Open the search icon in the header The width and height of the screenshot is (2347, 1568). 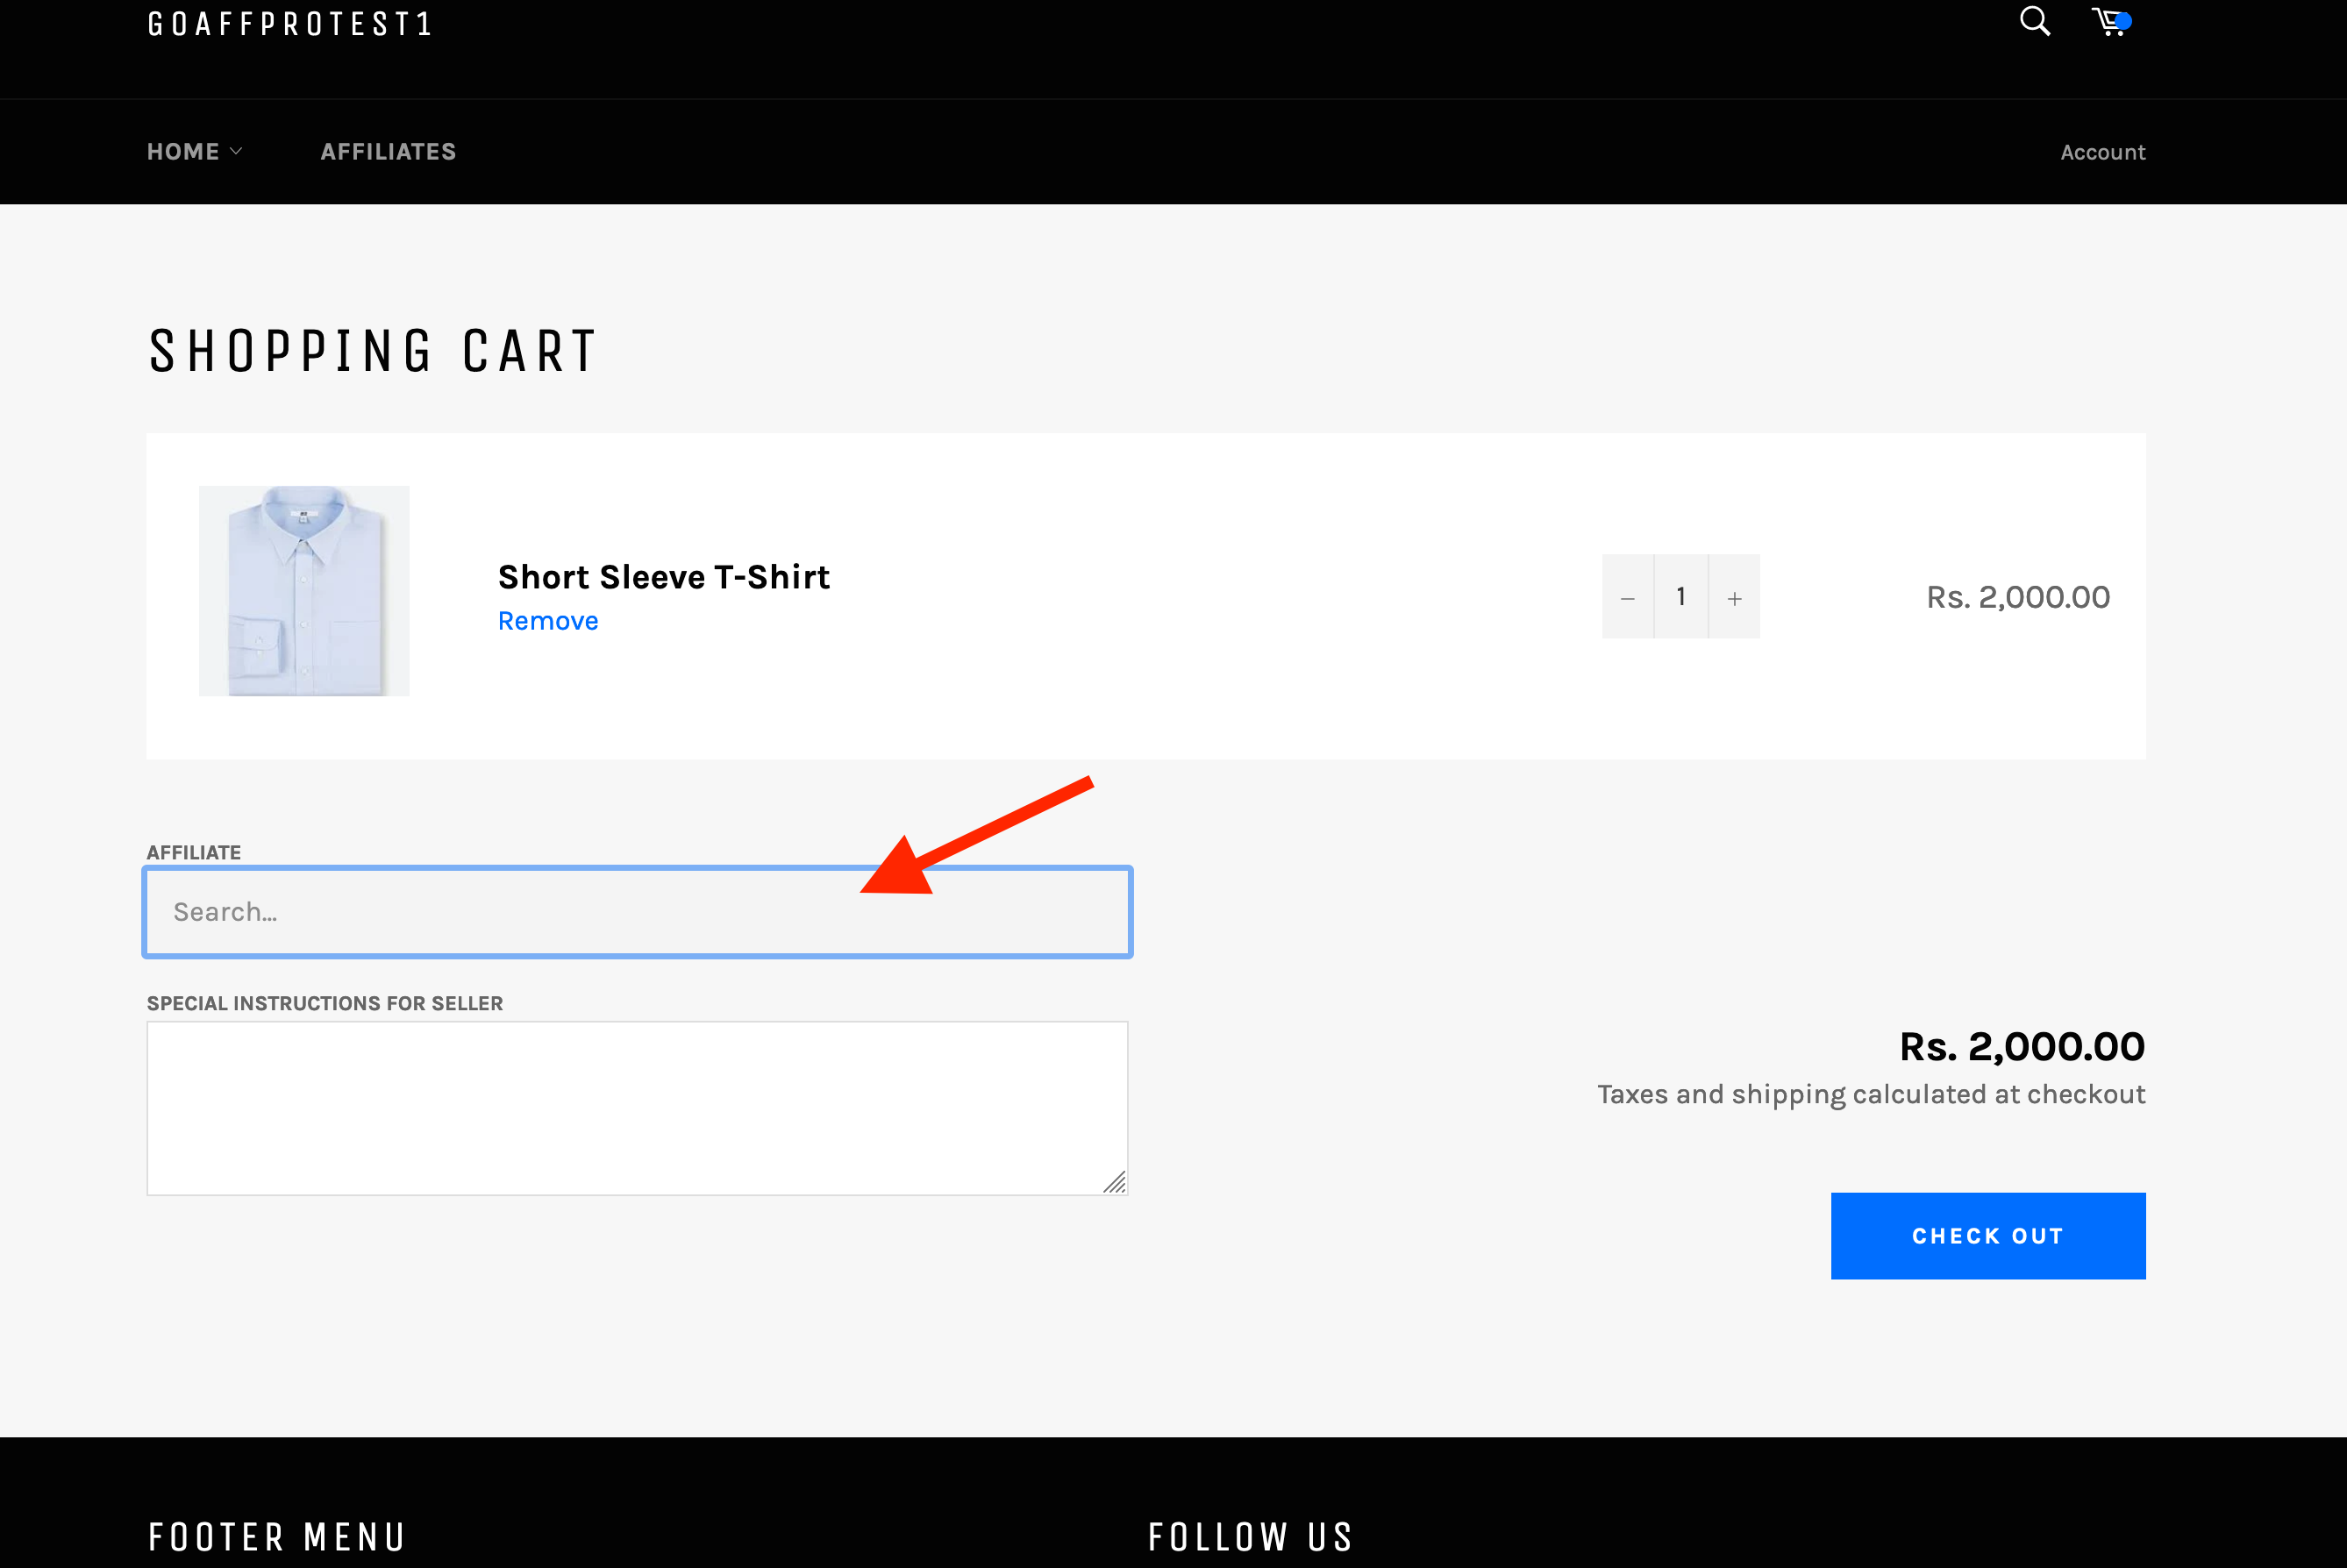[x=2034, y=21]
